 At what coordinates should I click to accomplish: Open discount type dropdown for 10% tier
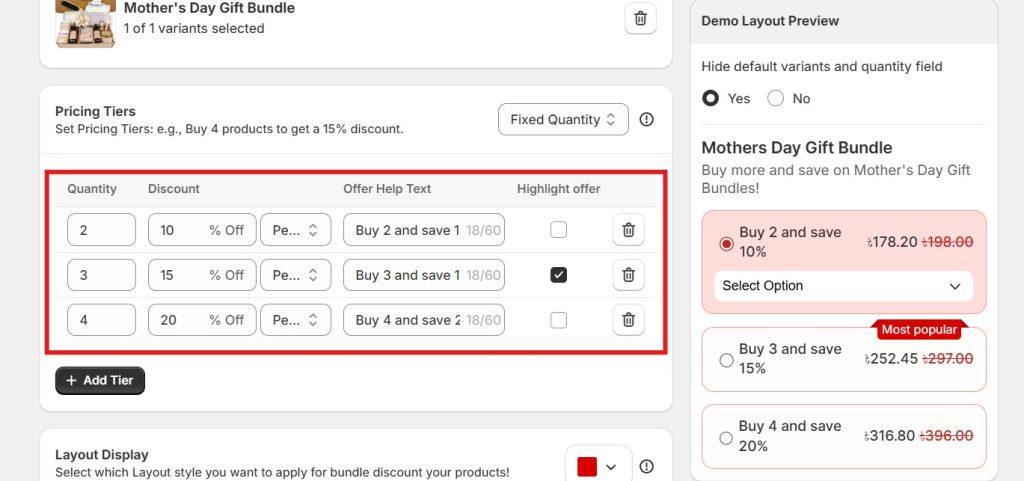(x=296, y=230)
